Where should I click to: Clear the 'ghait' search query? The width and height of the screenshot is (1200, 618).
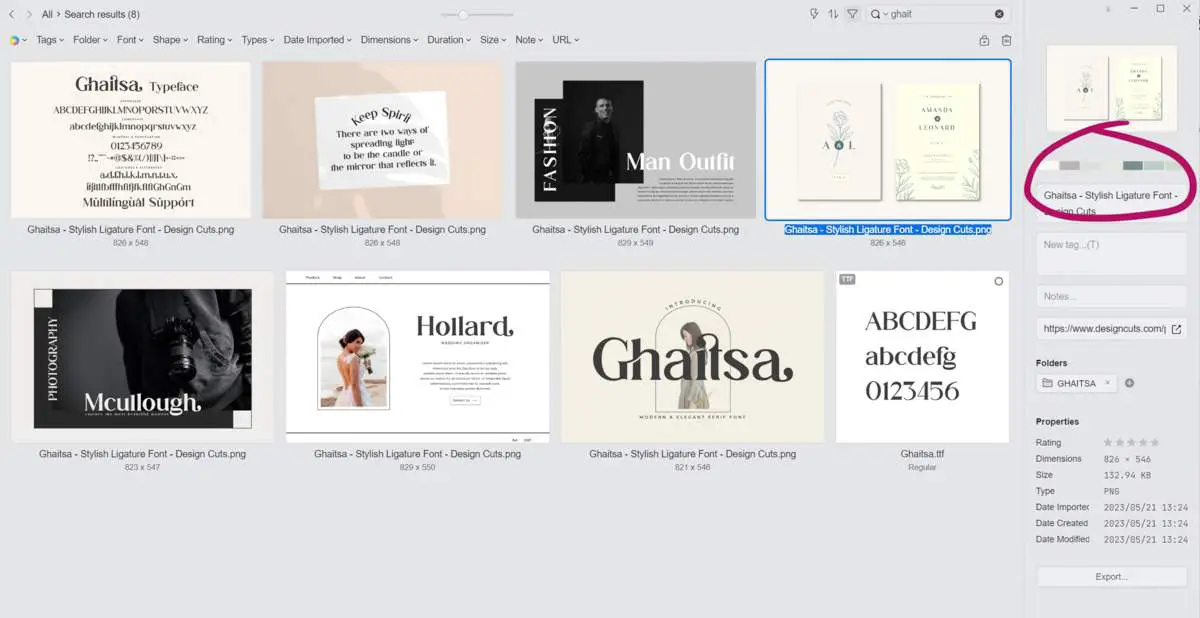coord(999,14)
